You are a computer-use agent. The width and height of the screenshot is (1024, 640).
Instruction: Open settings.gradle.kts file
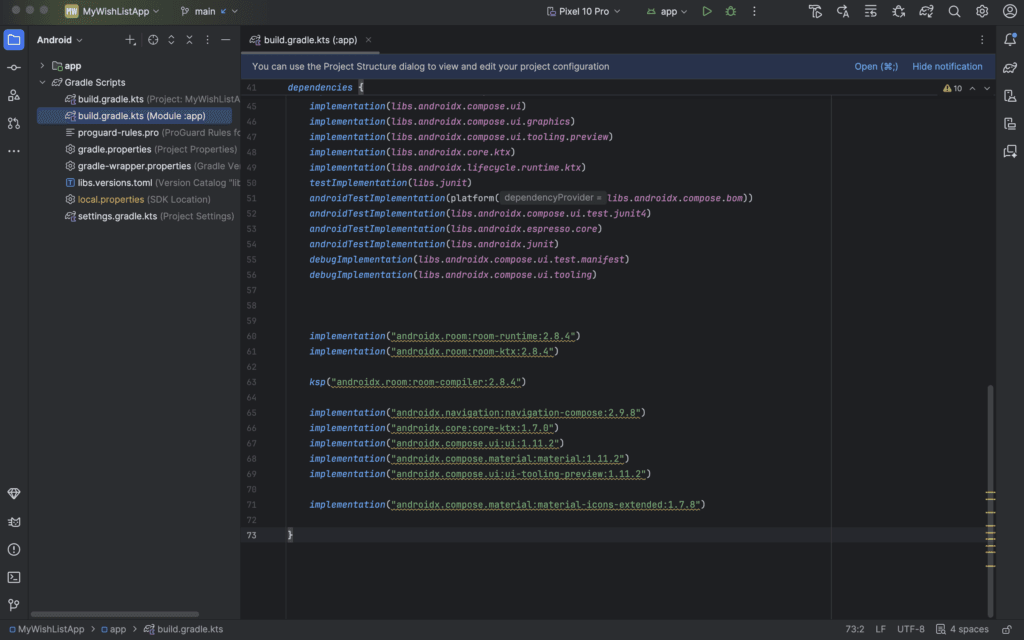tap(149, 216)
